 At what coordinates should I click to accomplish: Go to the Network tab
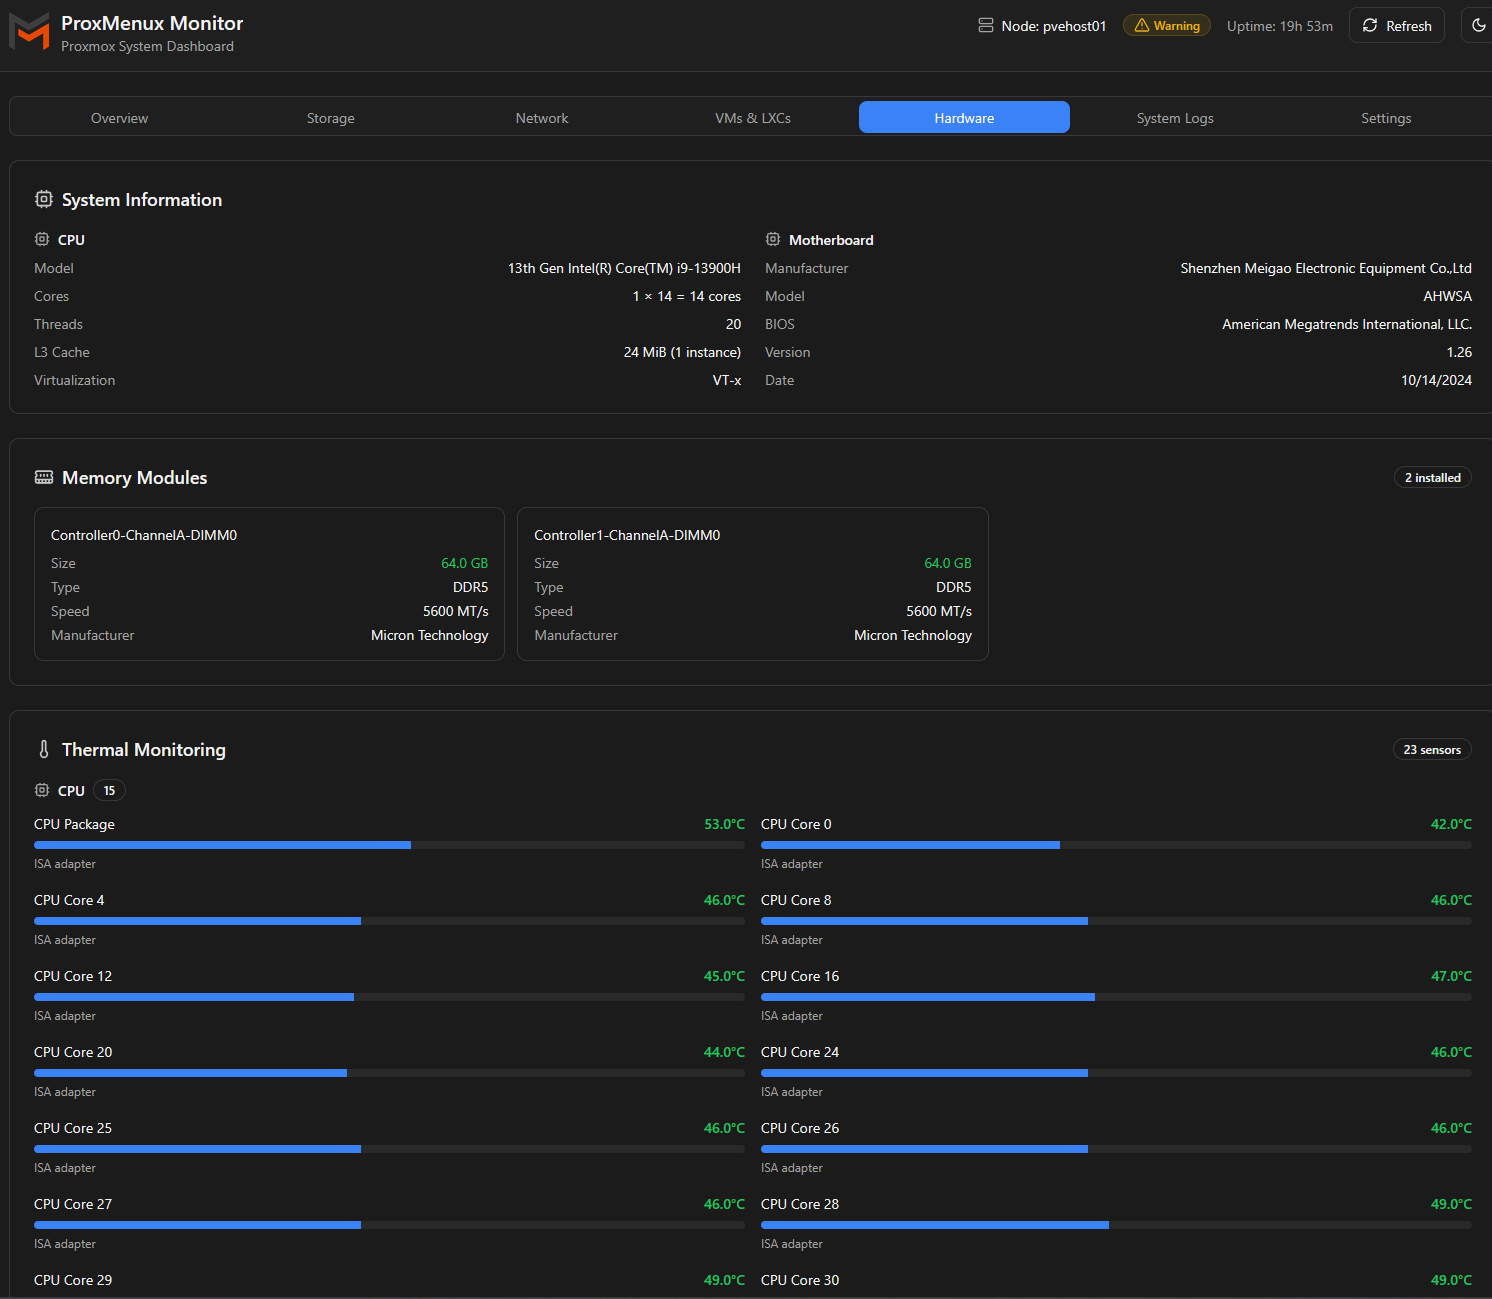pos(541,118)
